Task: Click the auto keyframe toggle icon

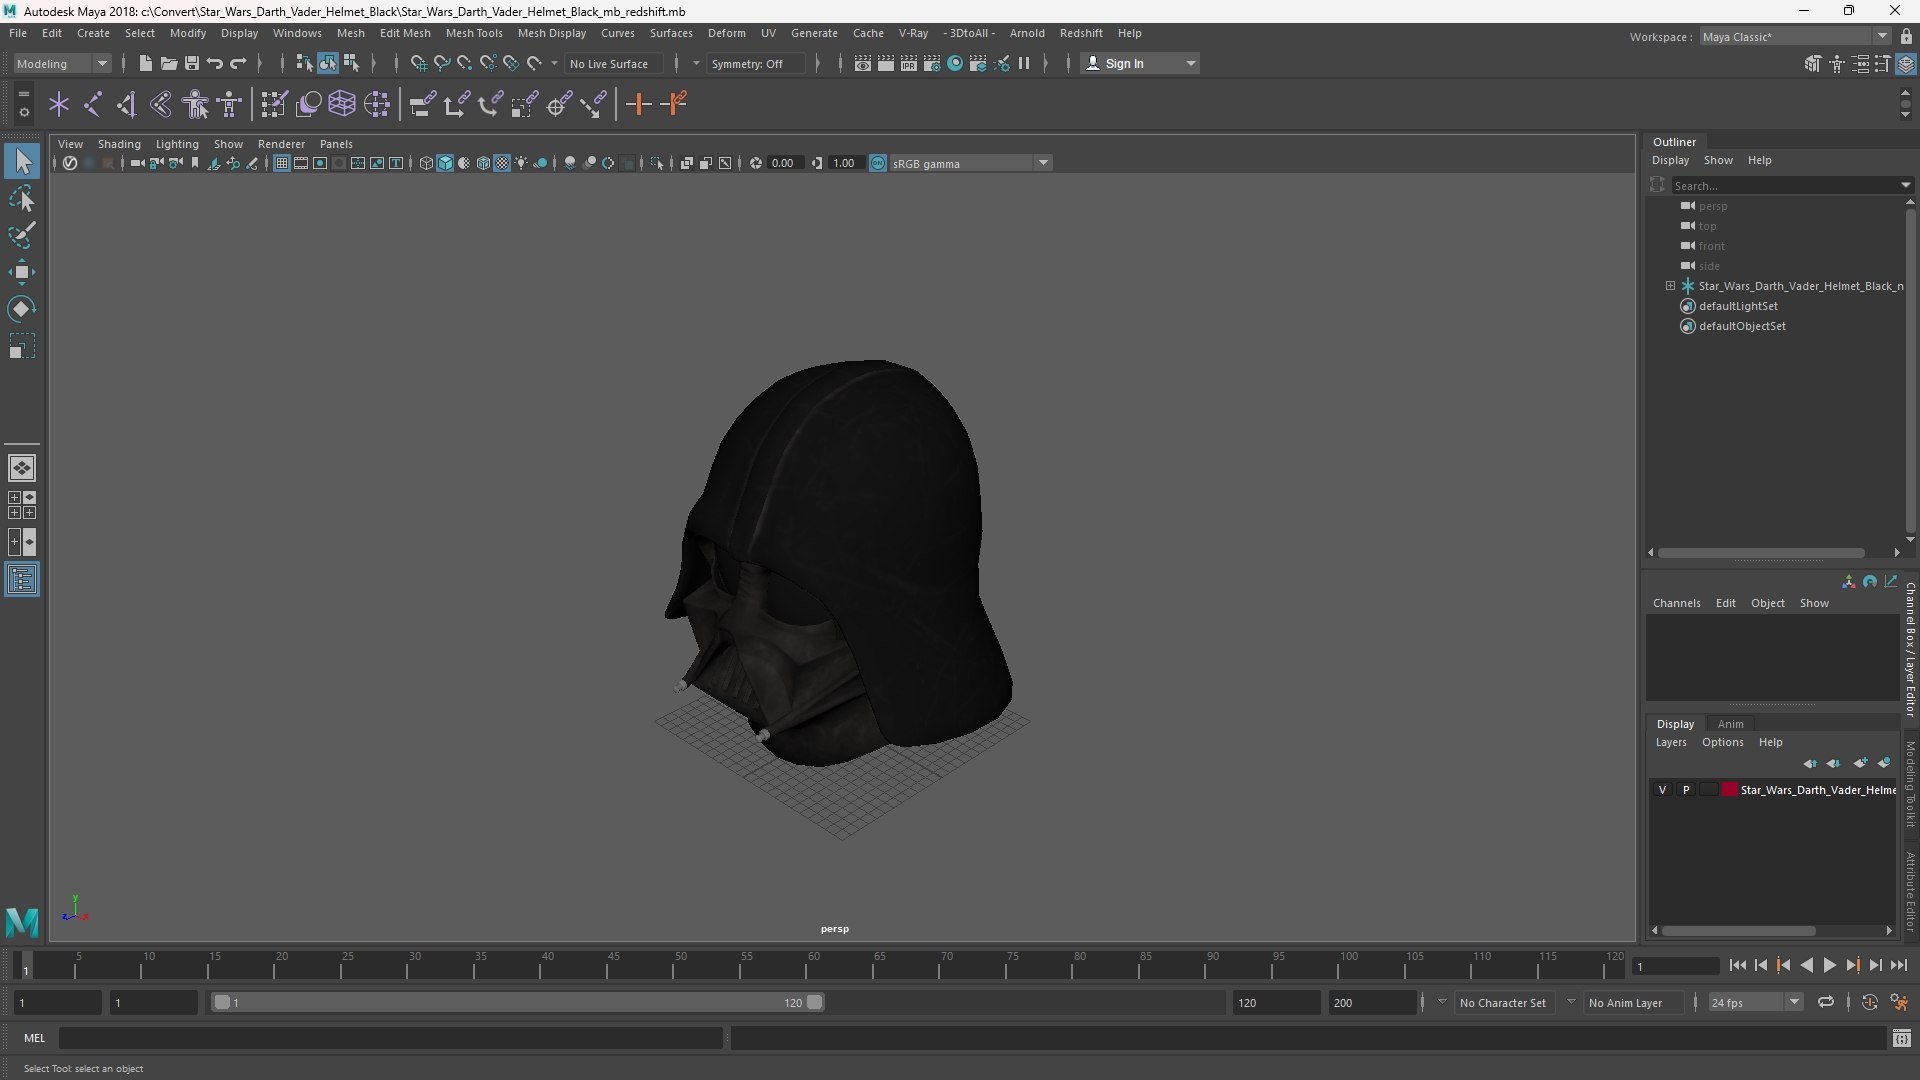Action: click(1869, 1002)
